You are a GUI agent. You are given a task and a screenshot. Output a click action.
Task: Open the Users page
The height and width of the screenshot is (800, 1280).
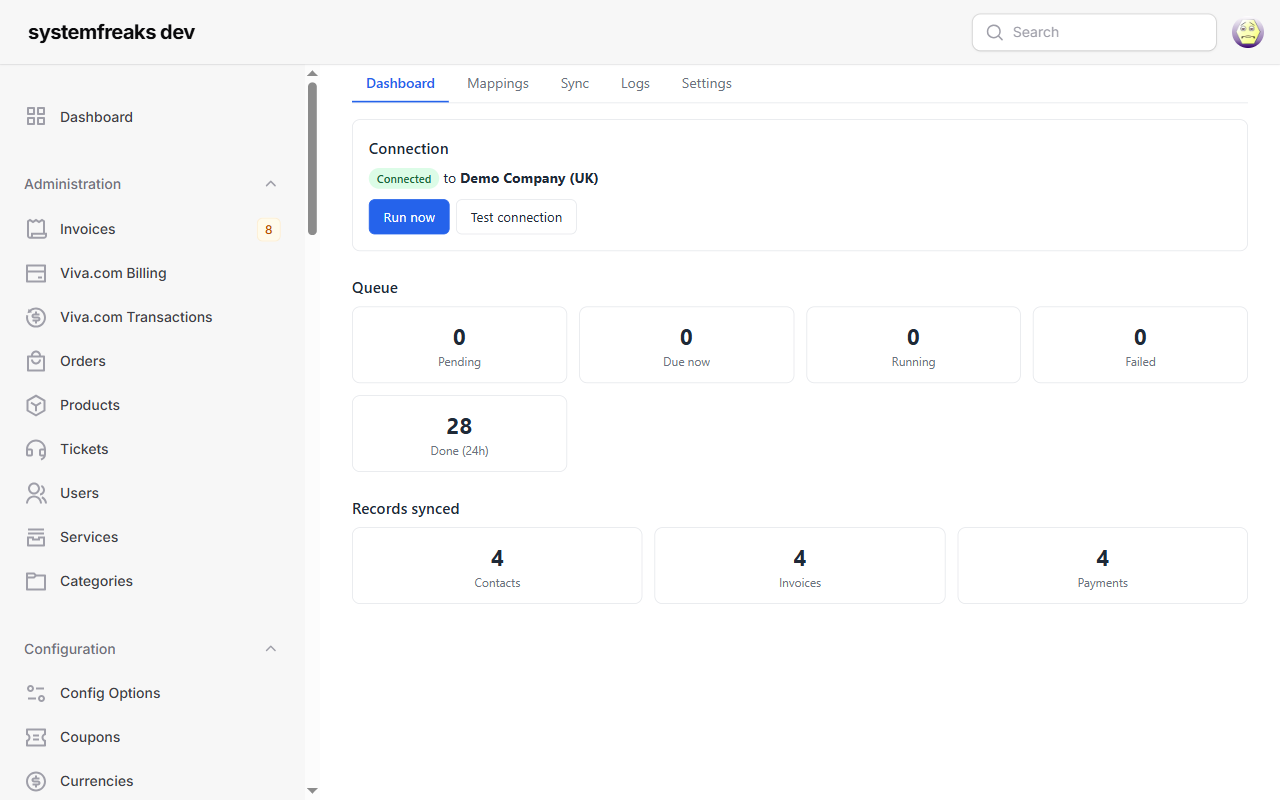coord(79,493)
